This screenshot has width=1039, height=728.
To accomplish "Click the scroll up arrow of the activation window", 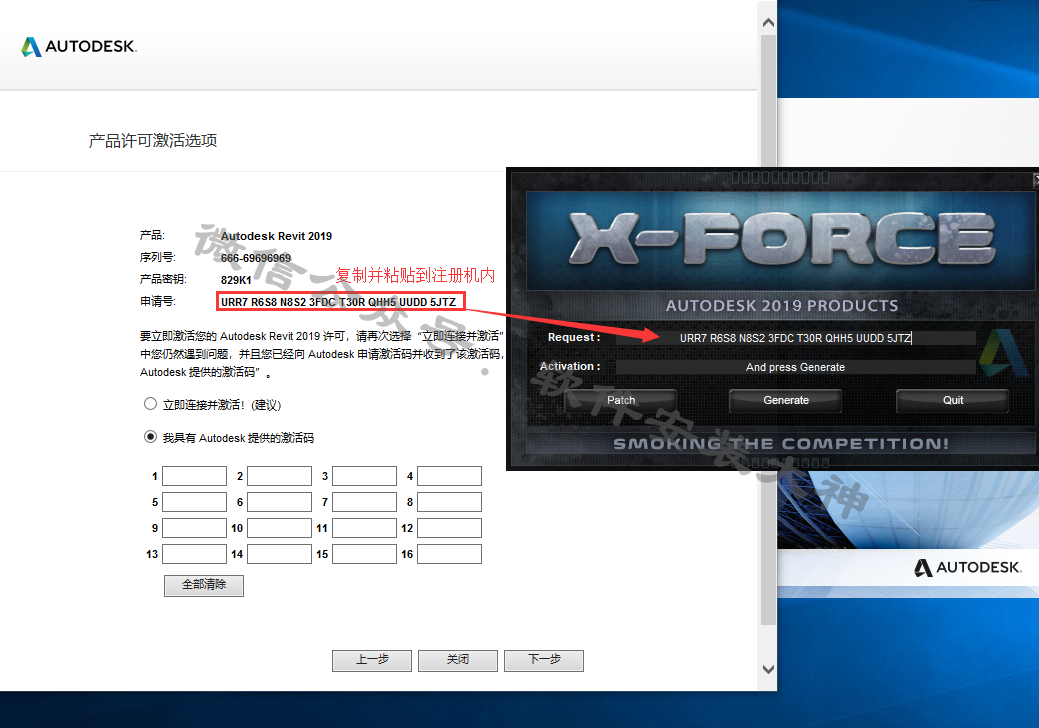I will click(768, 23).
